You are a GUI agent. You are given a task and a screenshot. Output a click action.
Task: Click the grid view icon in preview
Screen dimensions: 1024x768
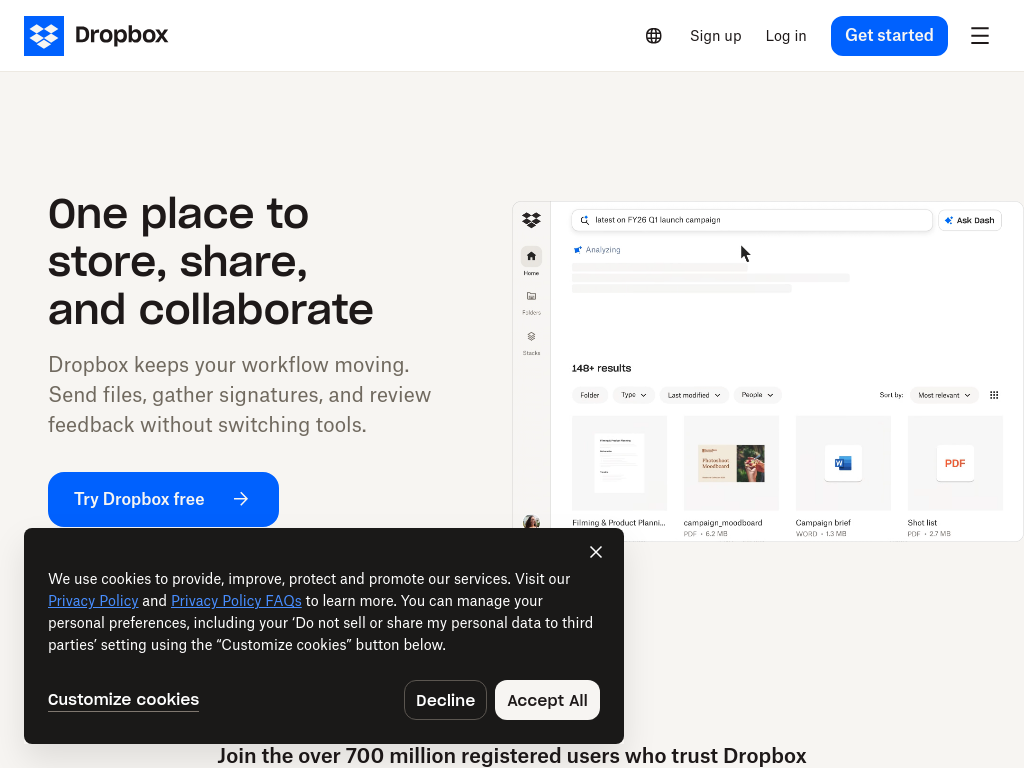(x=994, y=395)
